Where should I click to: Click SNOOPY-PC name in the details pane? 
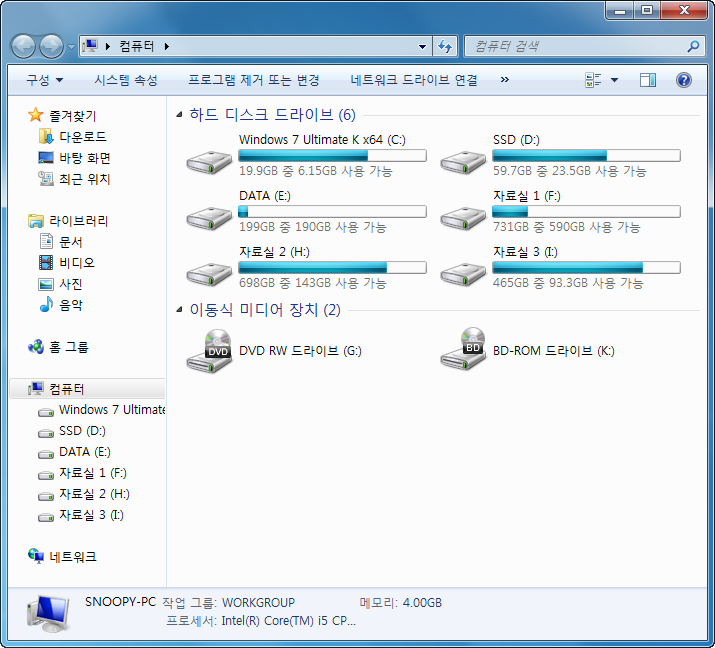pyautogui.click(x=120, y=602)
